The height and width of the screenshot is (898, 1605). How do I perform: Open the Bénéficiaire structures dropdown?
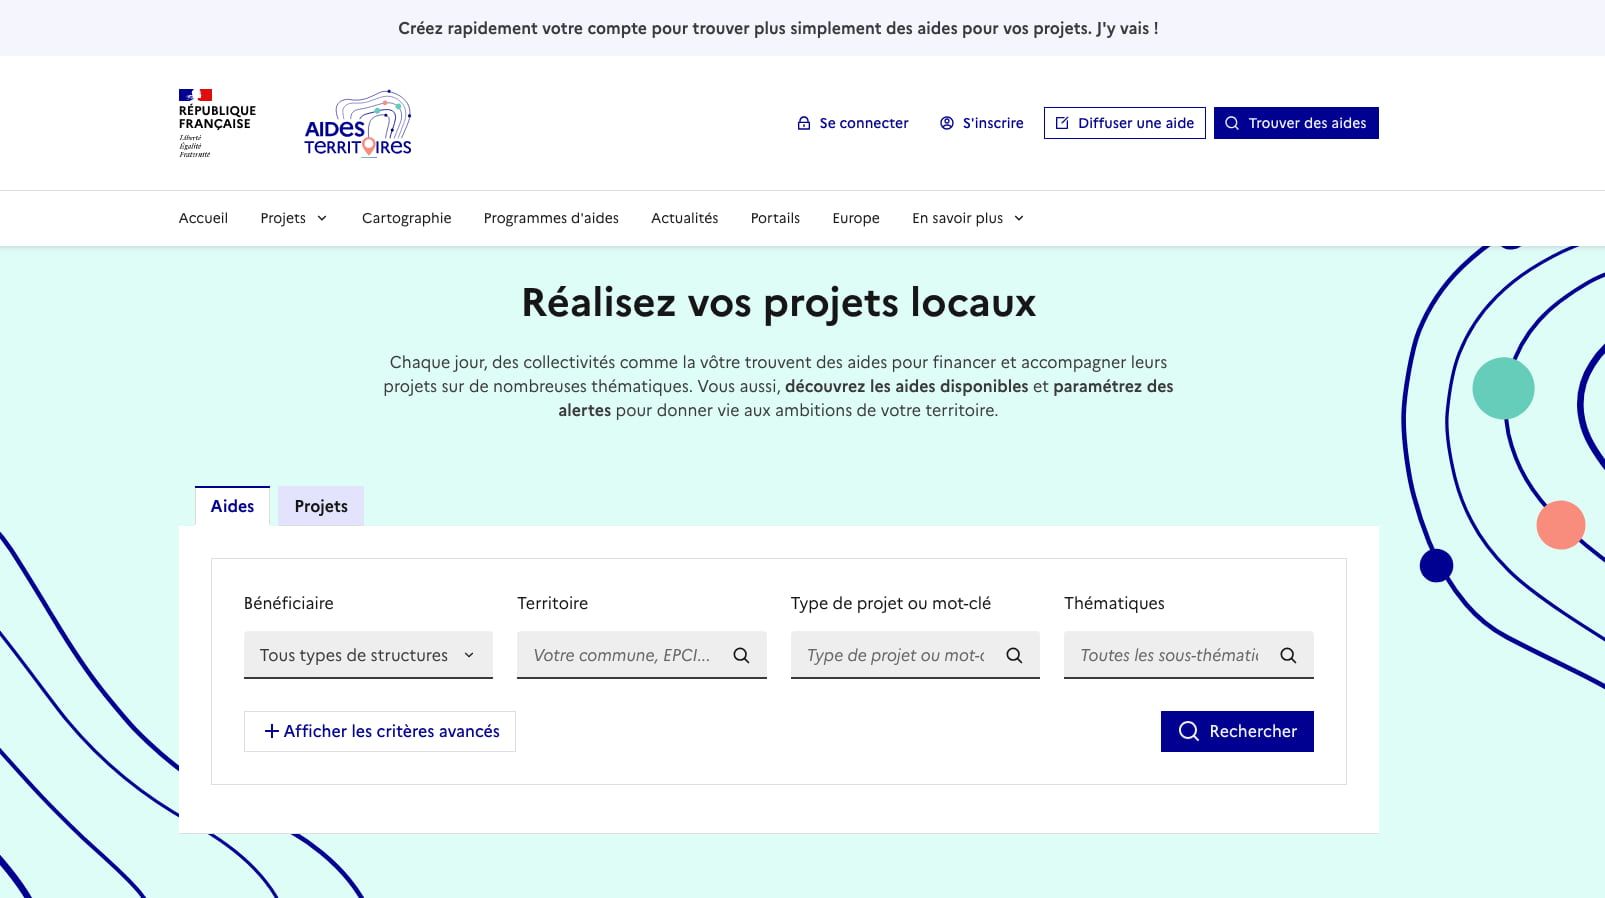click(x=368, y=655)
